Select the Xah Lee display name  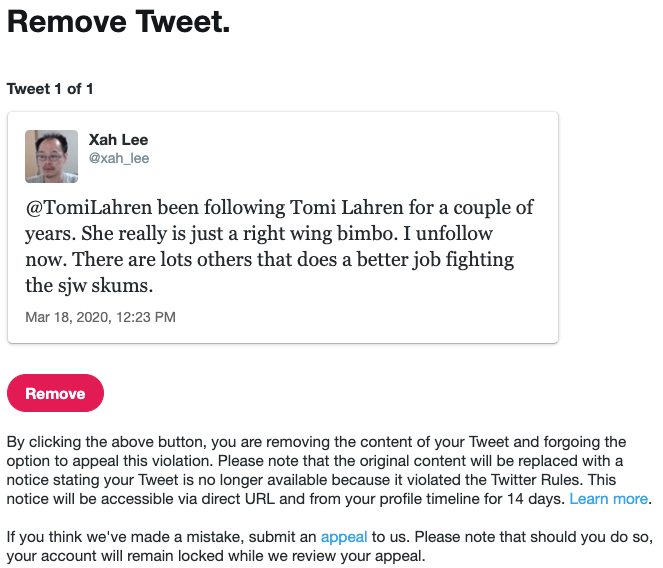(118, 140)
